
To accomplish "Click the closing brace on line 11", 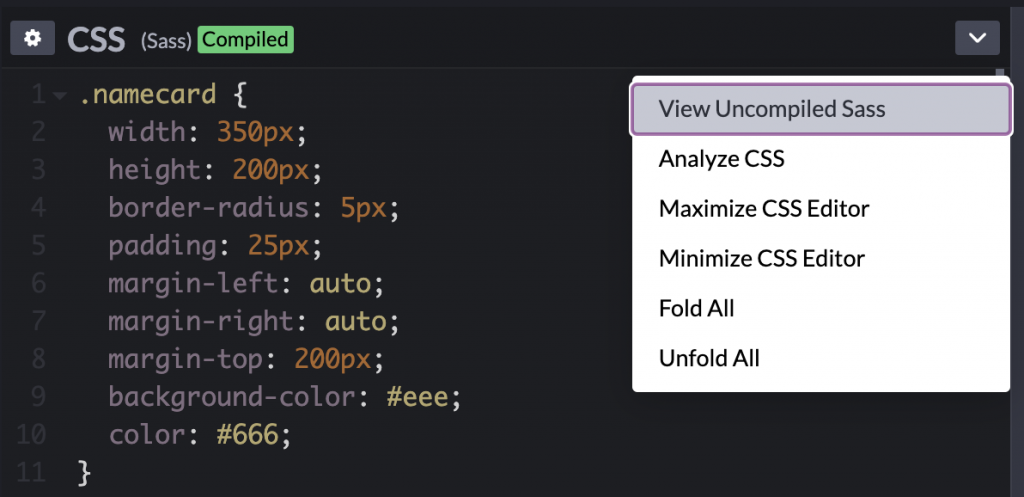I will coord(84,472).
